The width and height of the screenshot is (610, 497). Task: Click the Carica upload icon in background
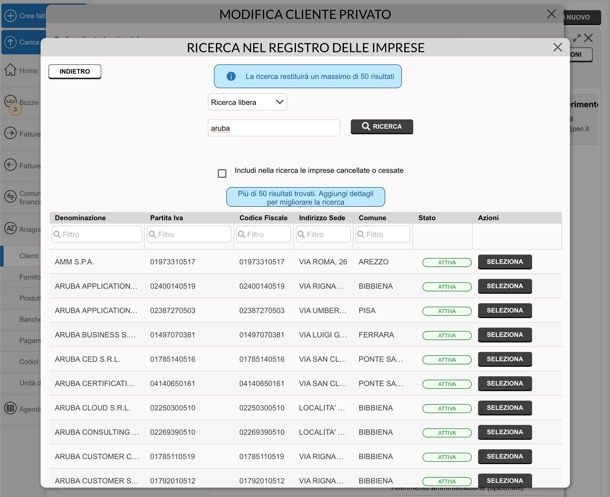click(11, 42)
